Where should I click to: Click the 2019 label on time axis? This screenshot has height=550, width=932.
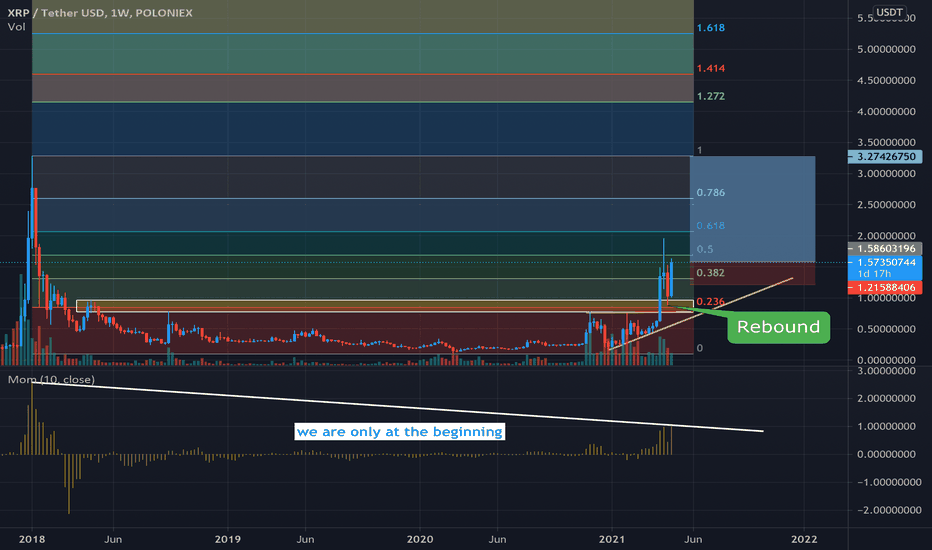[228, 539]
